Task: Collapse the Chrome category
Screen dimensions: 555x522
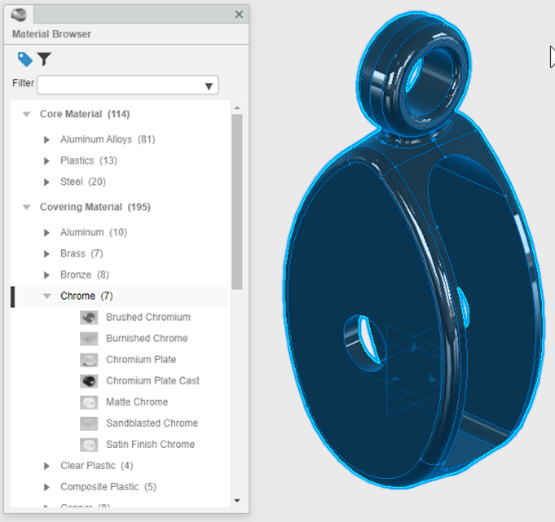Action: point(47,296)
